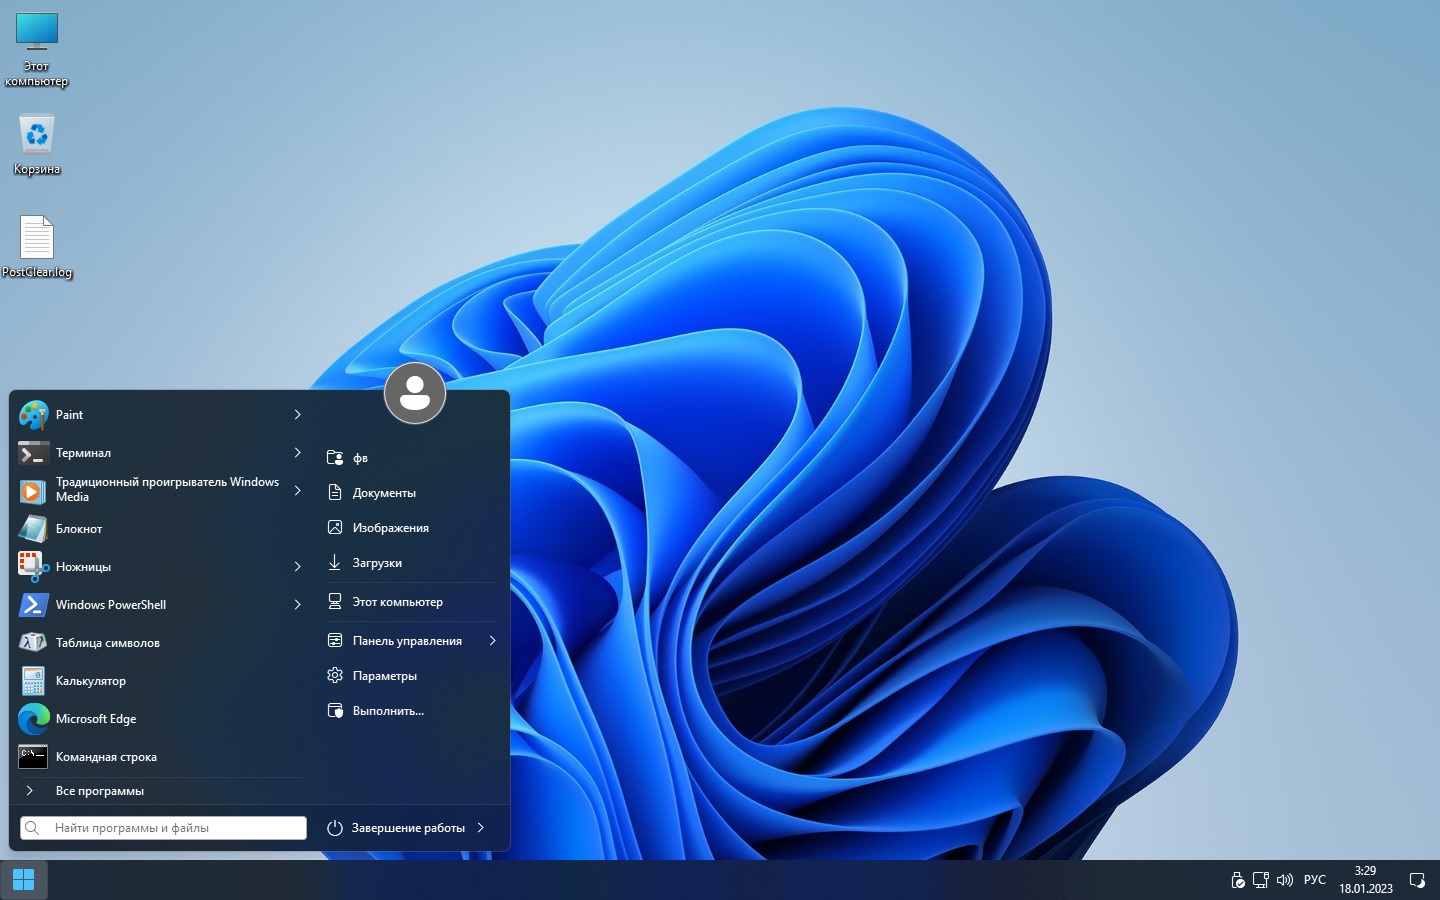The height and width of the screenshot is (900, 1440).
Task: Launch the Калькулятор icon
Action: point(33,681)
